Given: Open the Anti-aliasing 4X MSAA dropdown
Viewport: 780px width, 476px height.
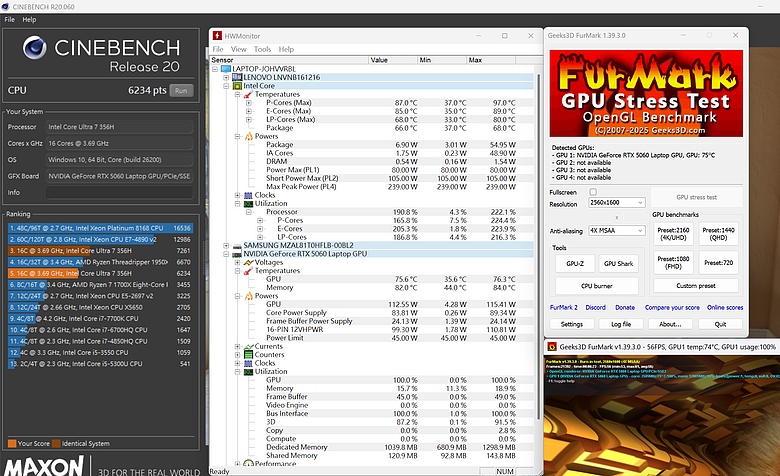Looking at the screenshot, I should pos(617,231).
